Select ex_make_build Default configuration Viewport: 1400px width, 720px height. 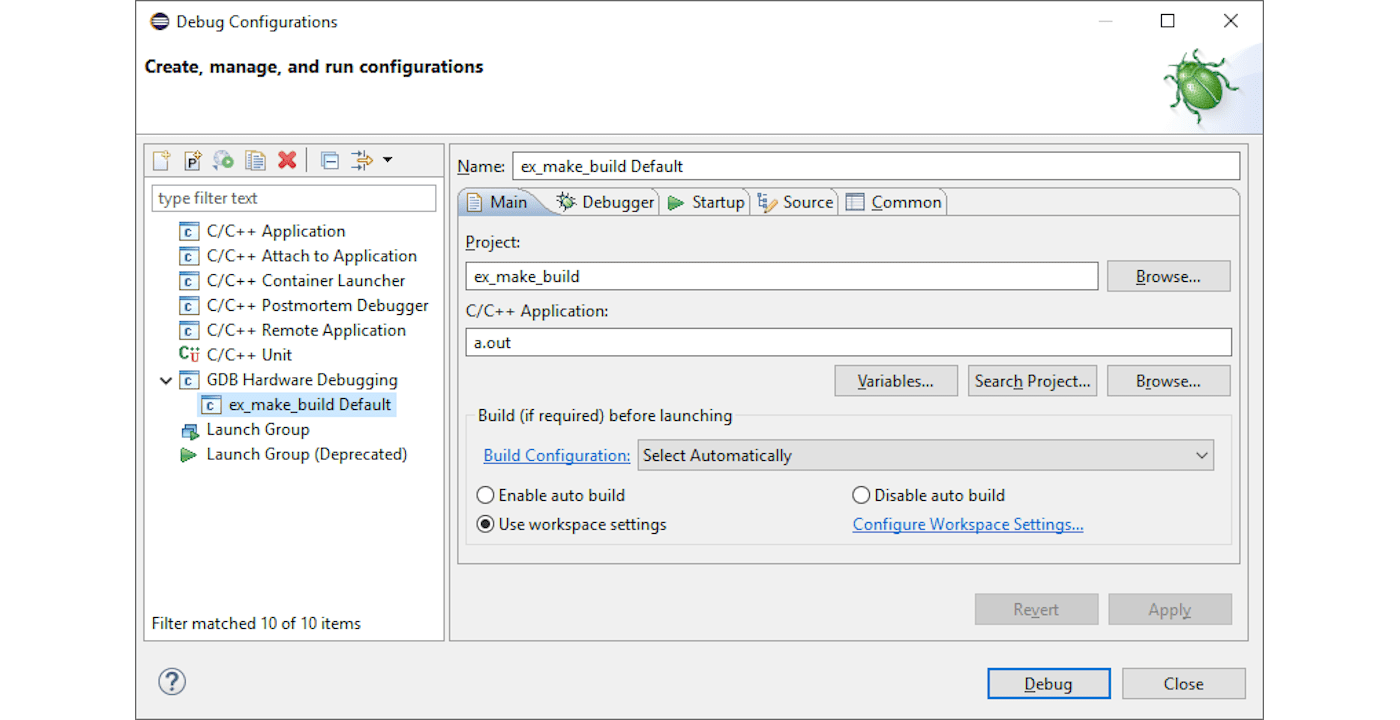point(297,405)
